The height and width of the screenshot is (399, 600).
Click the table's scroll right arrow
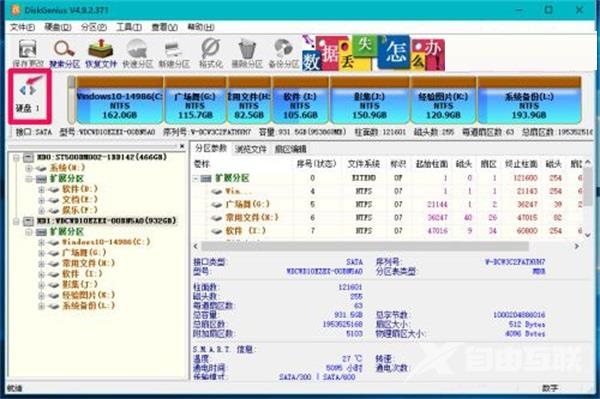[576, 246]
